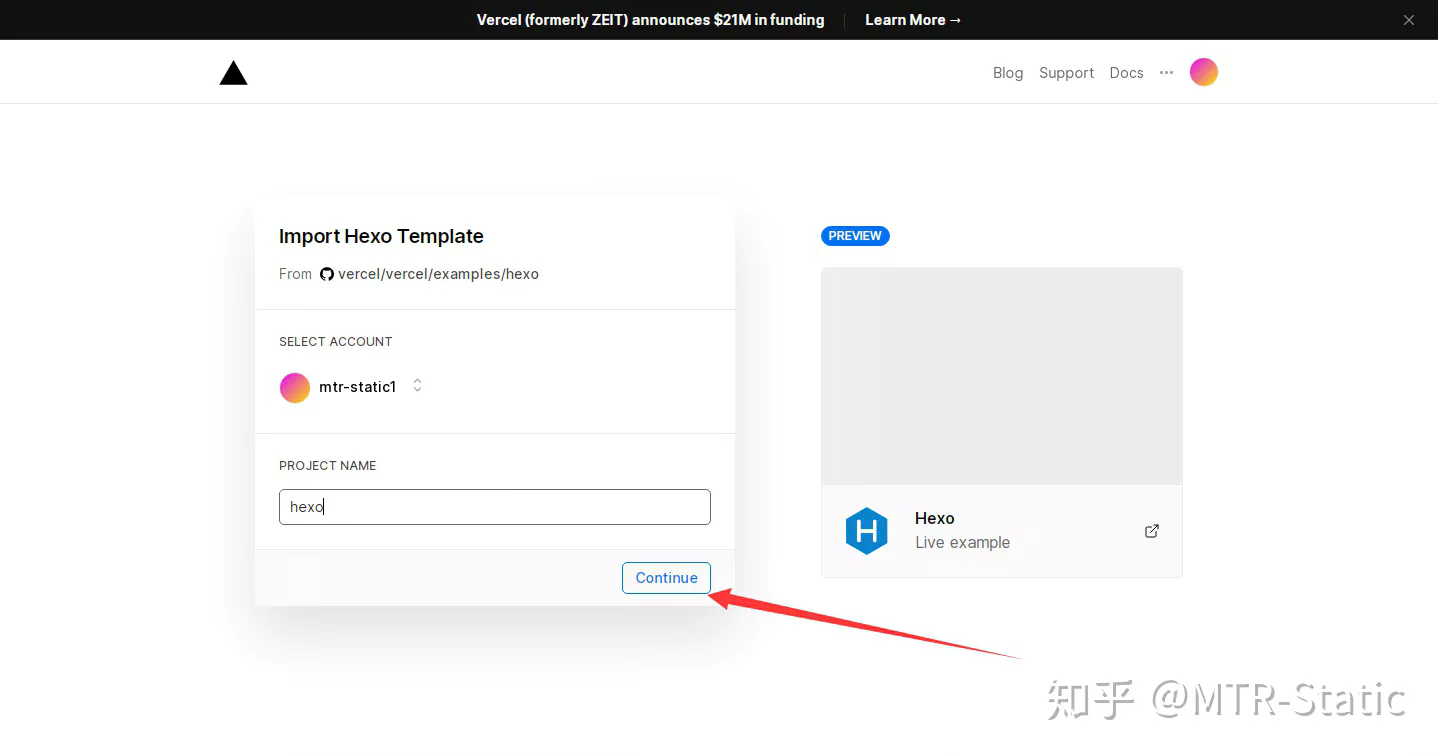1438x754 pixels.
Task: Open the Support page
Action: tap(1066, 73)
